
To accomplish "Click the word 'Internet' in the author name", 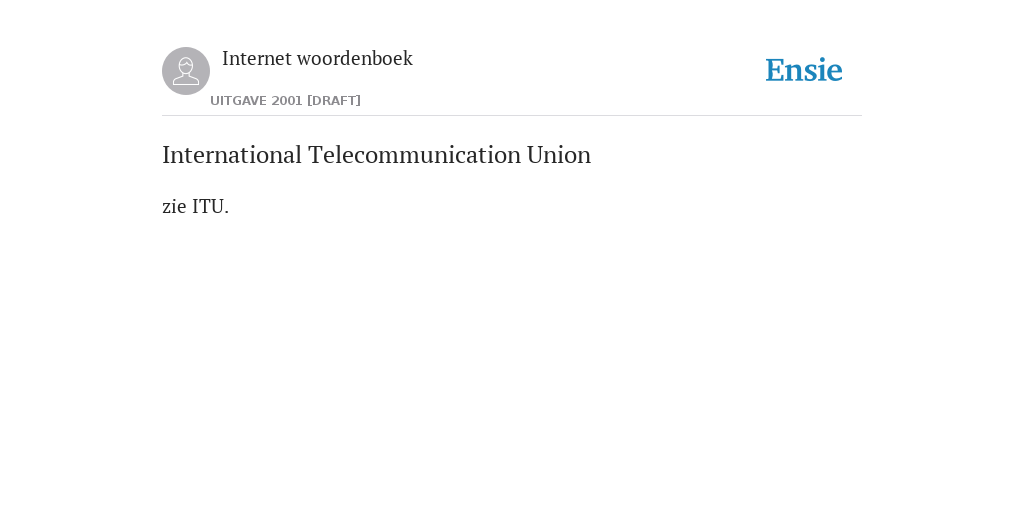I will coord(257,59).
